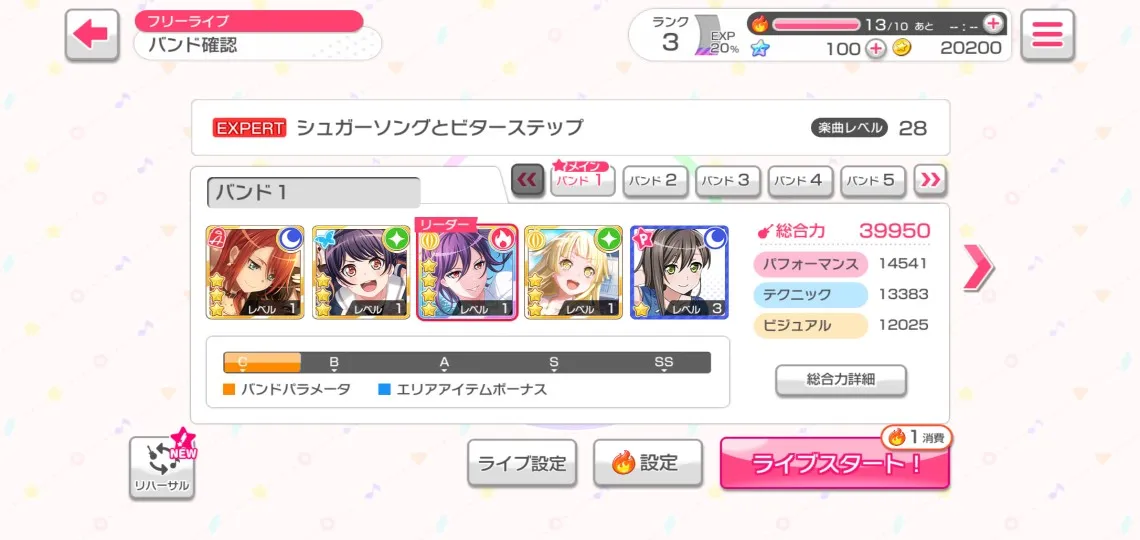This screenshot has height=540, width=1140.
Task: Edit the band name field バンド1
Action: pos(313,193)
